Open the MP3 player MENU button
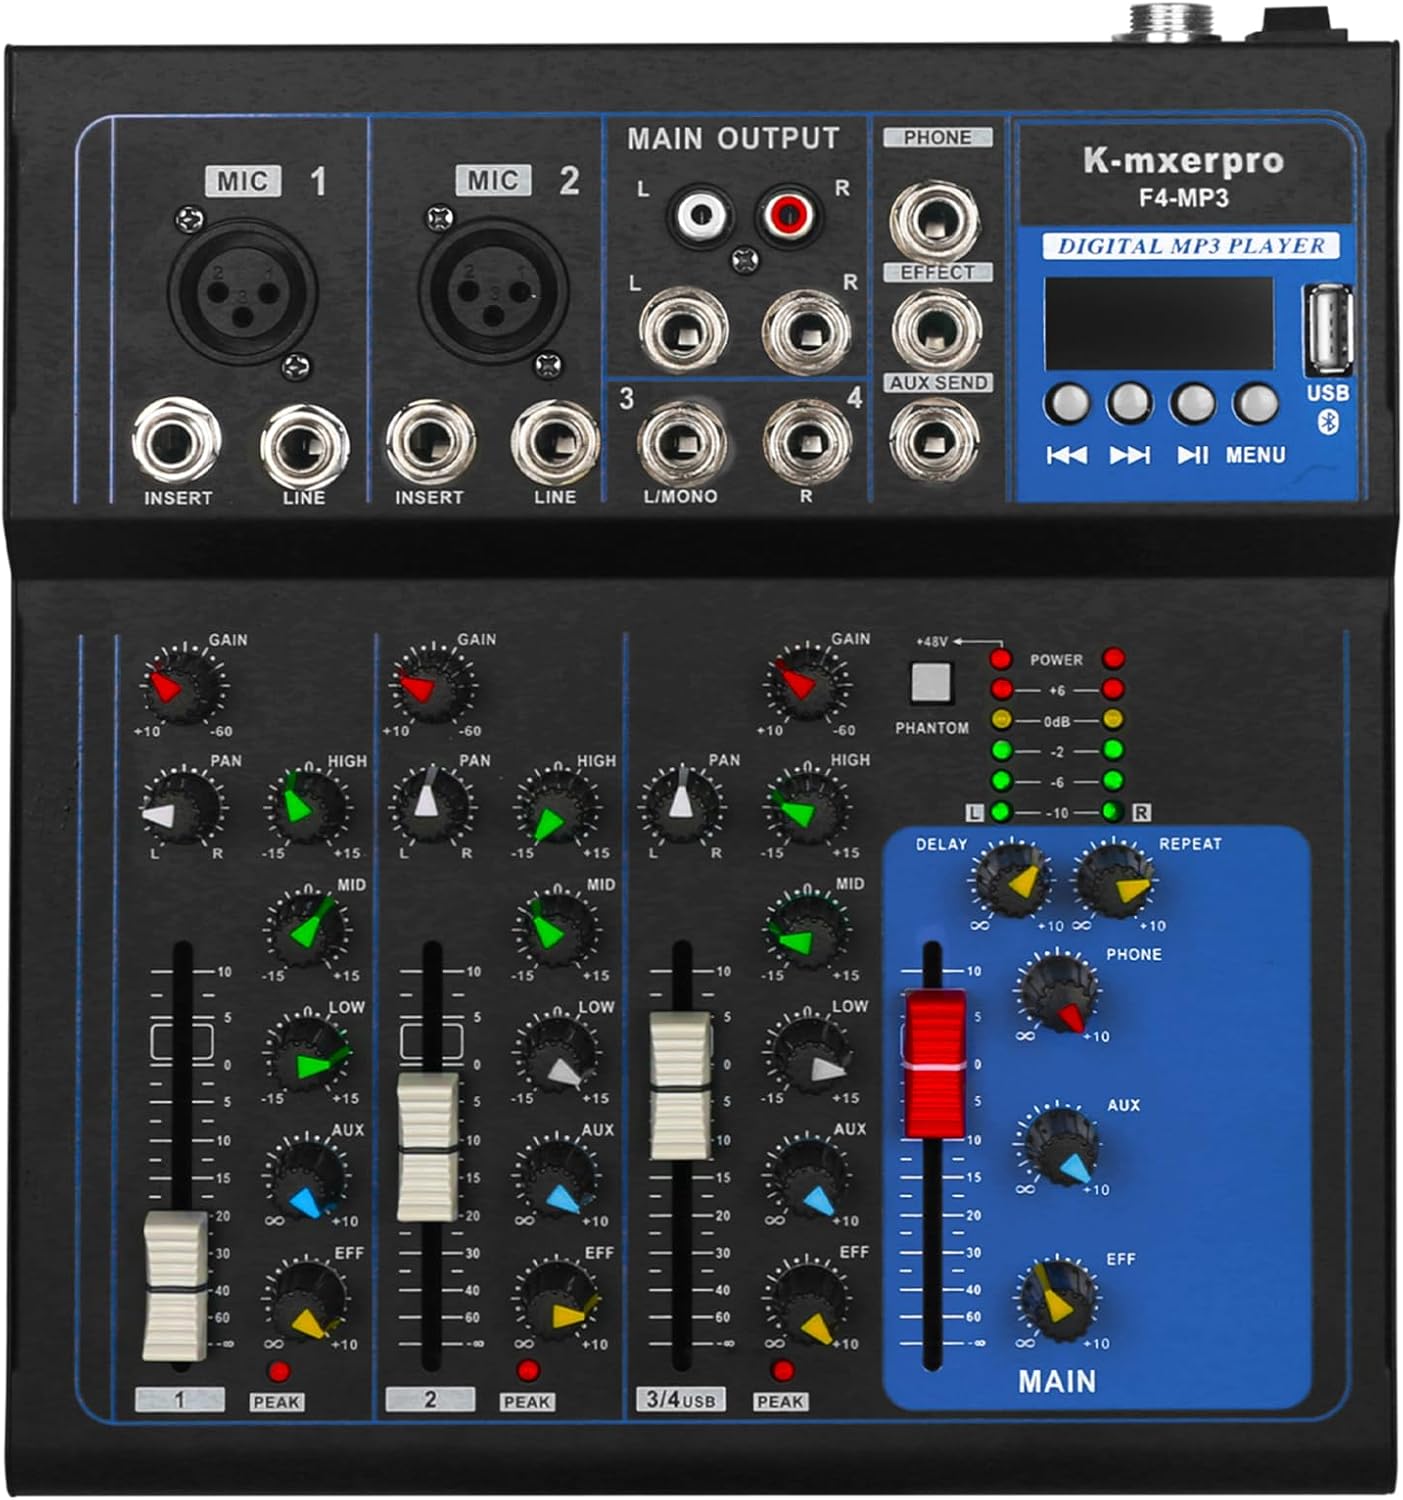Screen dimensions: 1403x1500 (x=1255, y=404)
